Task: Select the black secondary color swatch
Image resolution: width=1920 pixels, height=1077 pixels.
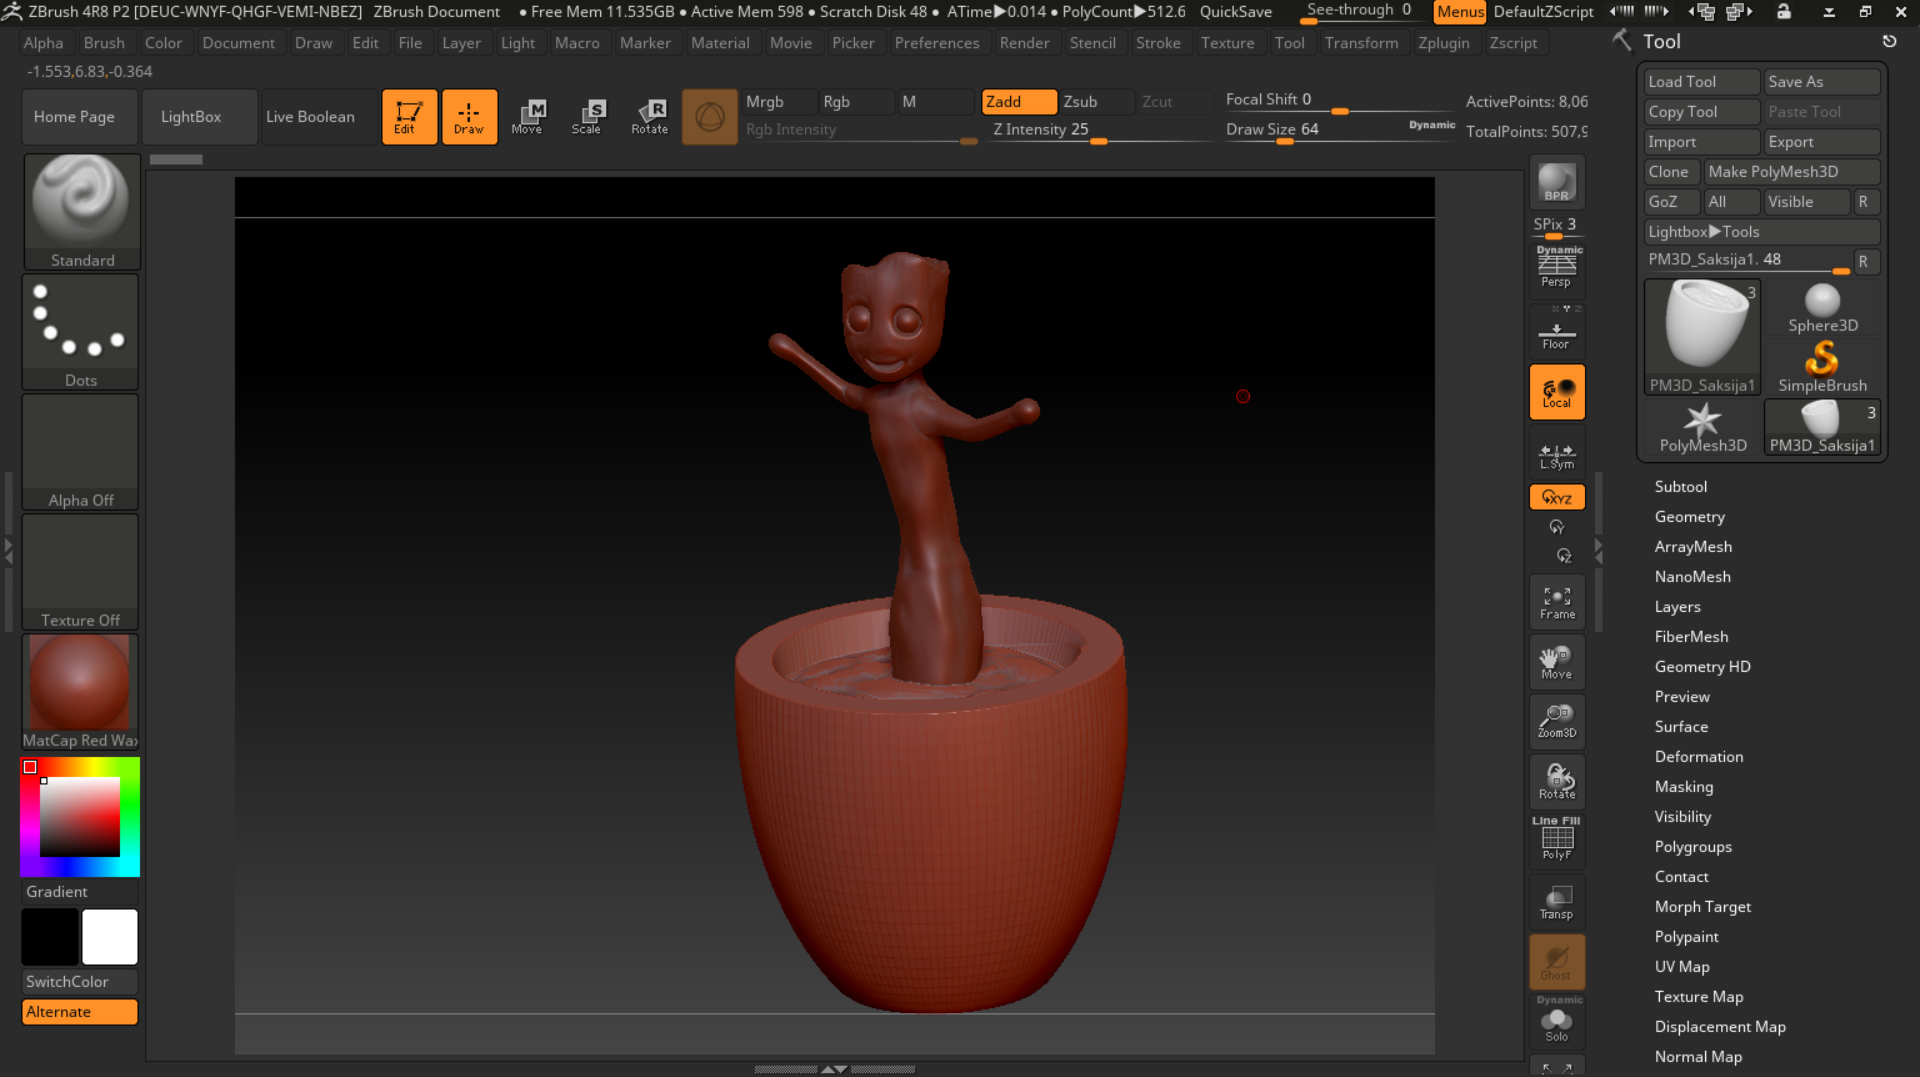Action: [50, 937]
